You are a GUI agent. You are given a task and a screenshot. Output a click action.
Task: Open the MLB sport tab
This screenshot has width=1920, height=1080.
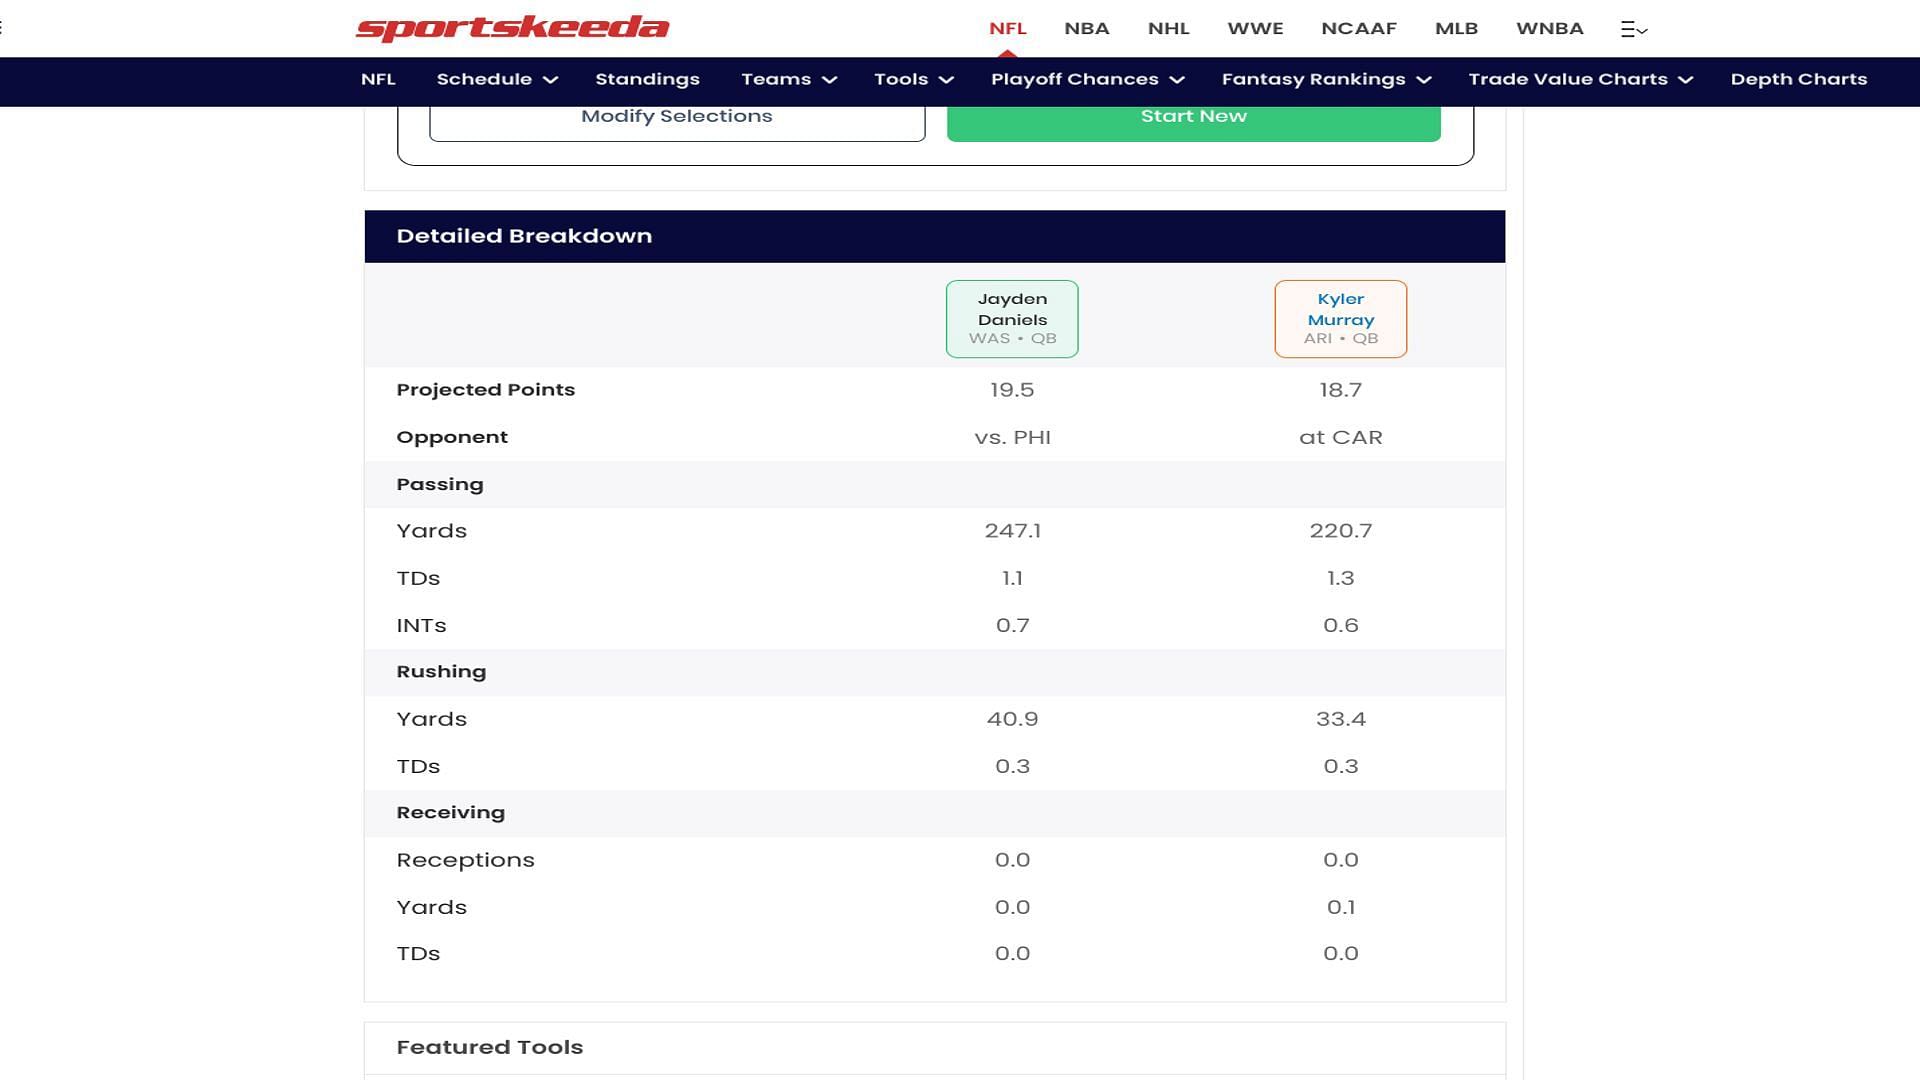click(1456, 28)
